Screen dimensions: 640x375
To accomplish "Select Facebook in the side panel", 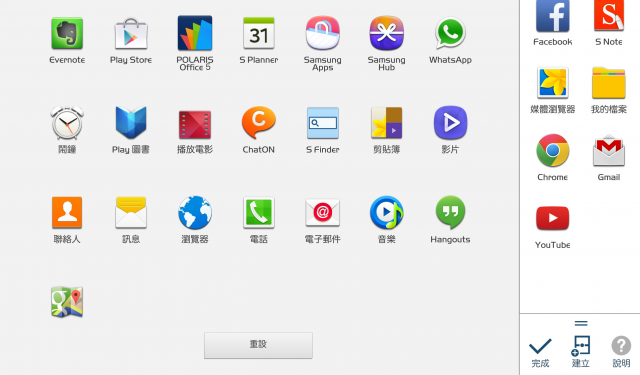I will (553, 16).
